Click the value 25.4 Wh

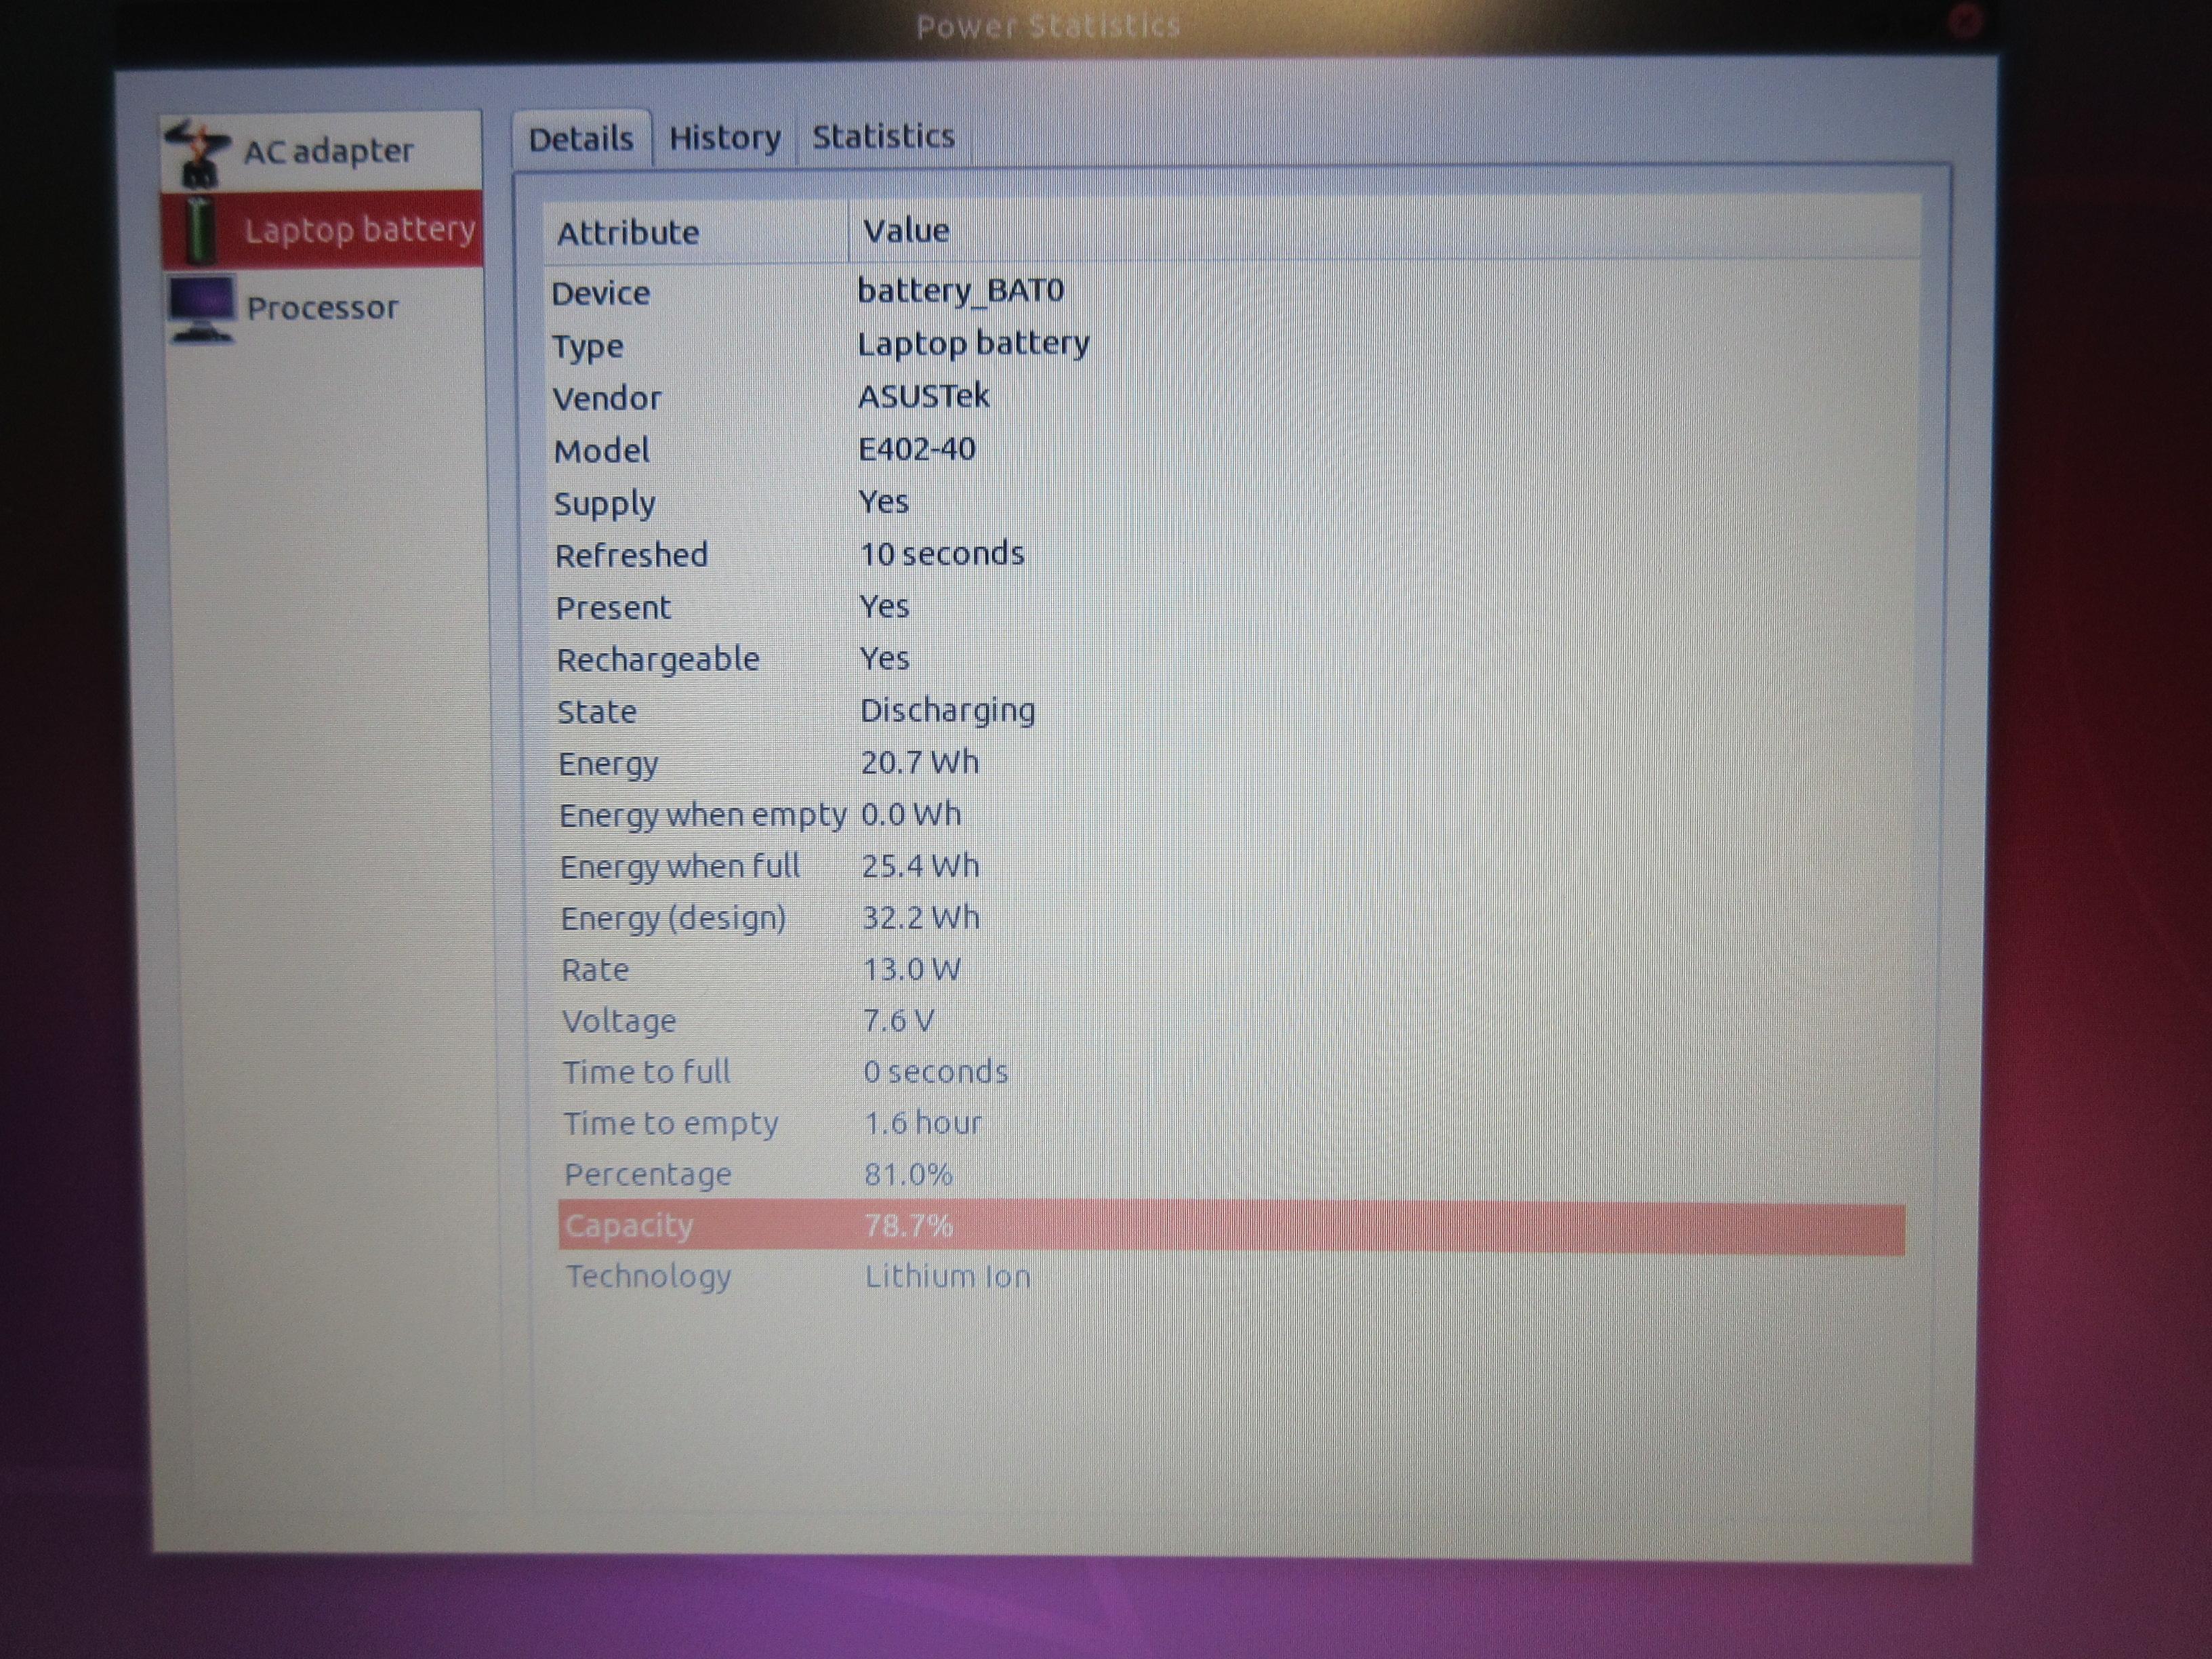(921, 866)
